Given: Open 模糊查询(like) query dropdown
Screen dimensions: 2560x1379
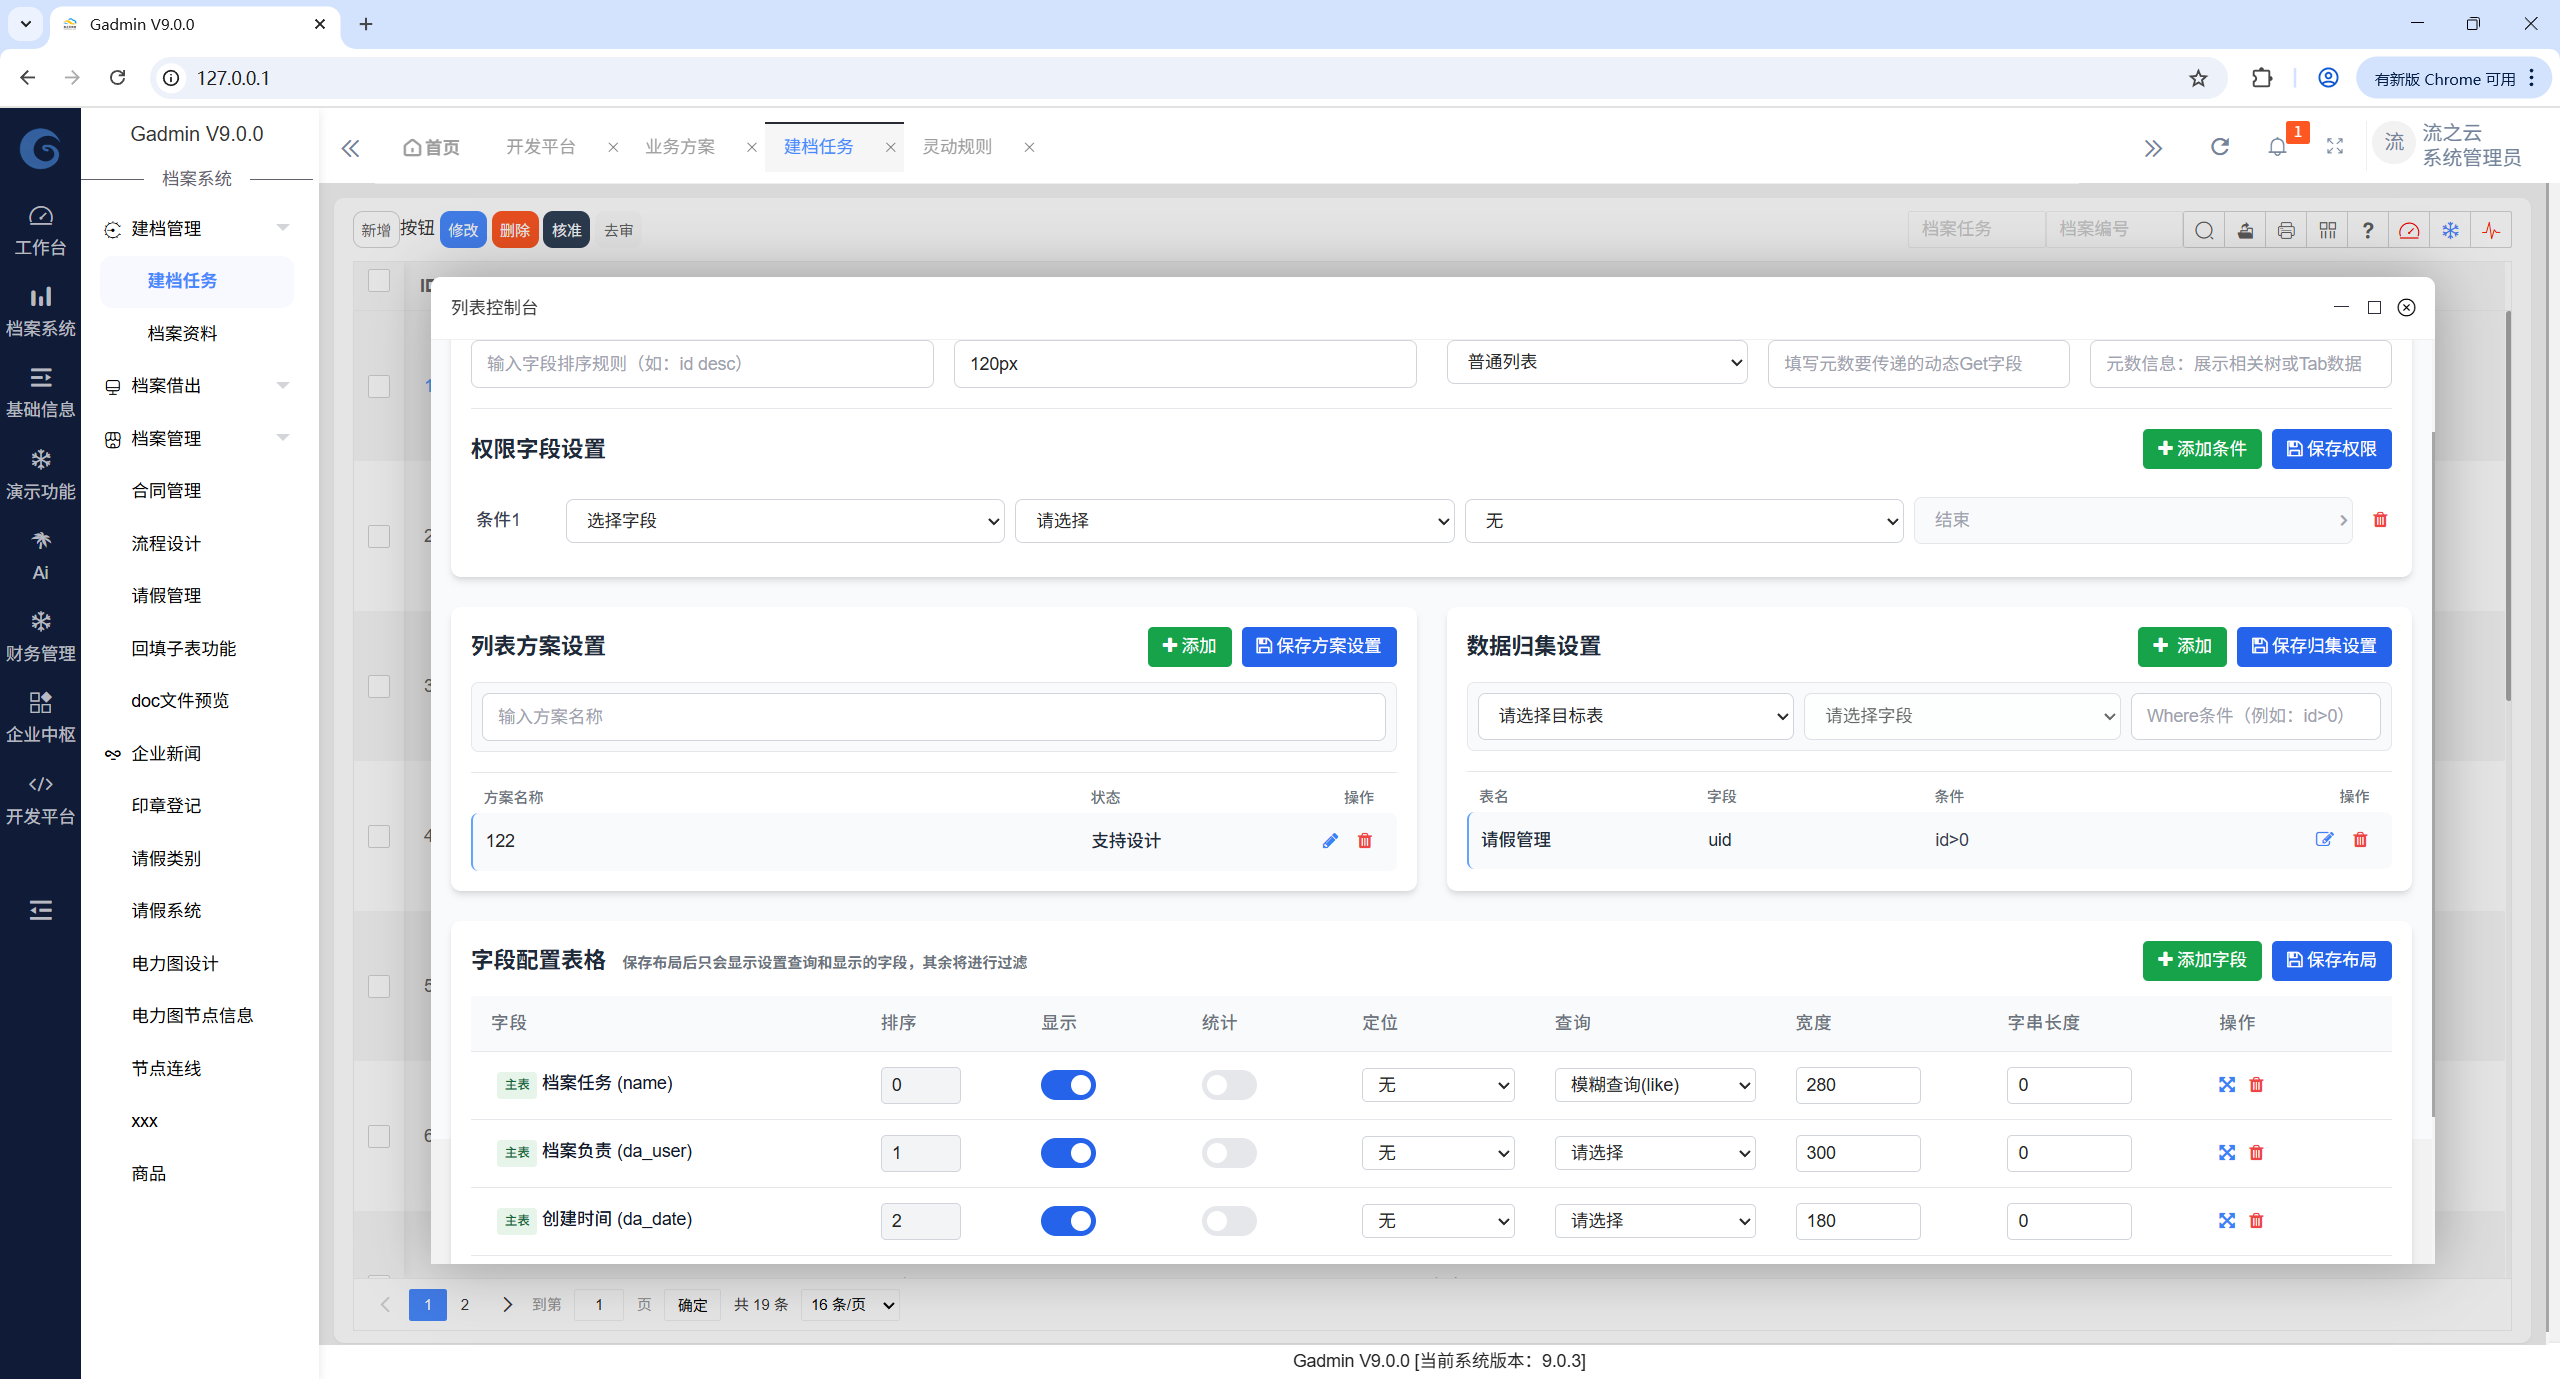Looking at the screenshot, I should 1654,1085.
